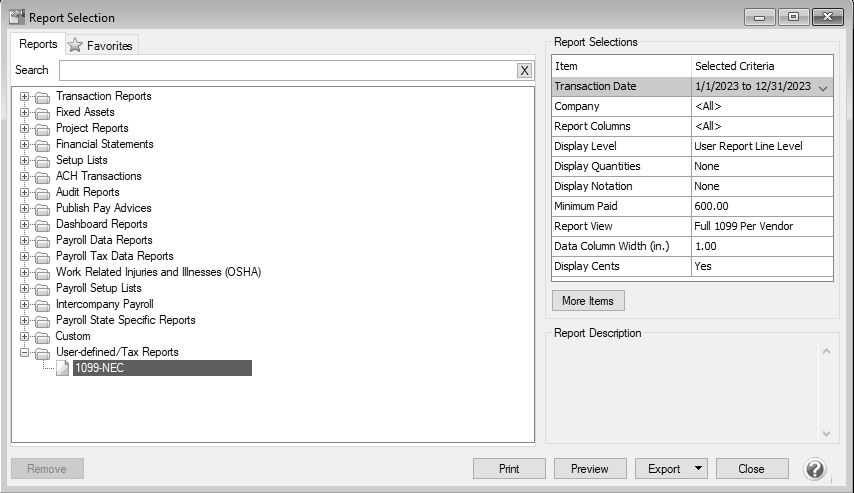854x493 pixels.
Task: Open the Export button dropdown arrow
Action: (696, 469)
